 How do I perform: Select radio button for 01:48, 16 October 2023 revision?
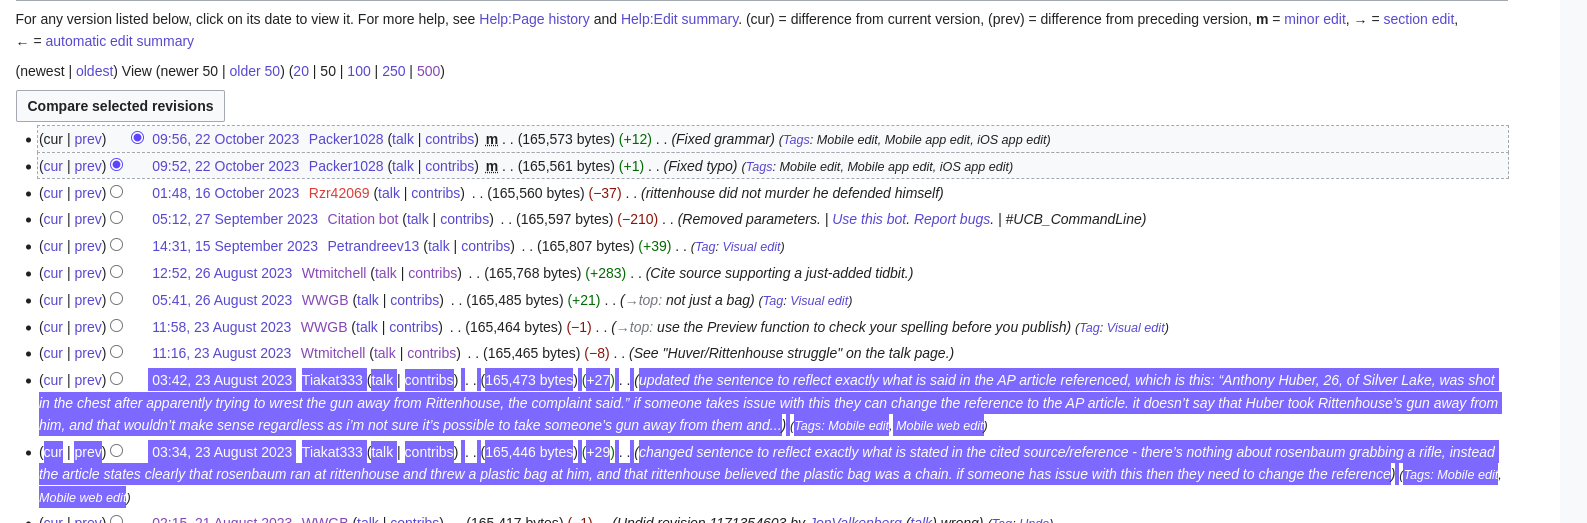click(x=117, y=192)
